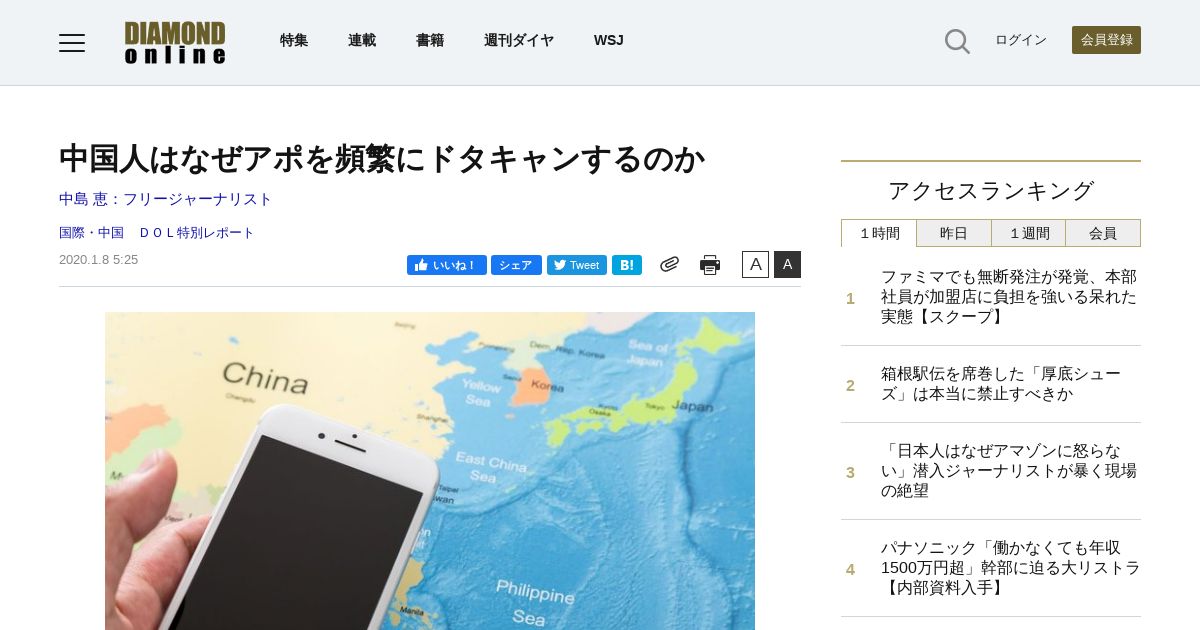Click the article's China map photo
Viewport: 1200px width, 630px height.
(x=430, y=471)
